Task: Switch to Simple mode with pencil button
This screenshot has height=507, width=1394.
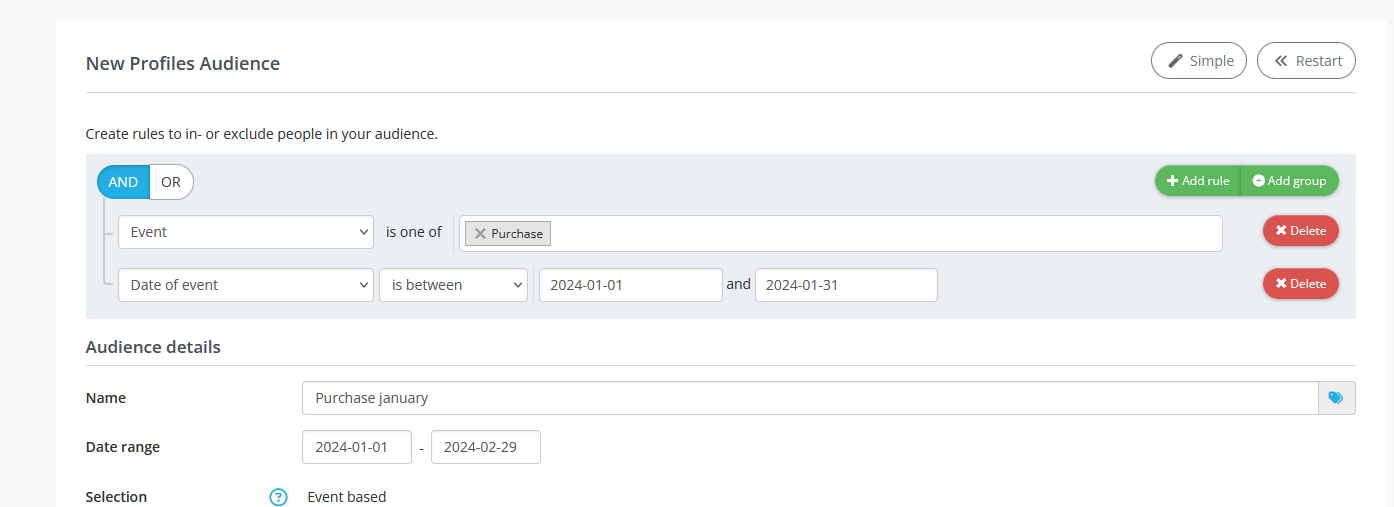Action: [1199, 60]
